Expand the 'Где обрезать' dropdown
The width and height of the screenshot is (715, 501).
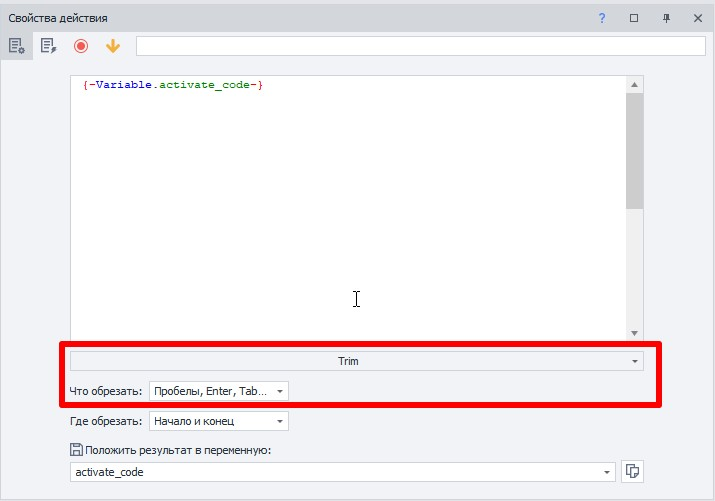[x=219, y=421]
